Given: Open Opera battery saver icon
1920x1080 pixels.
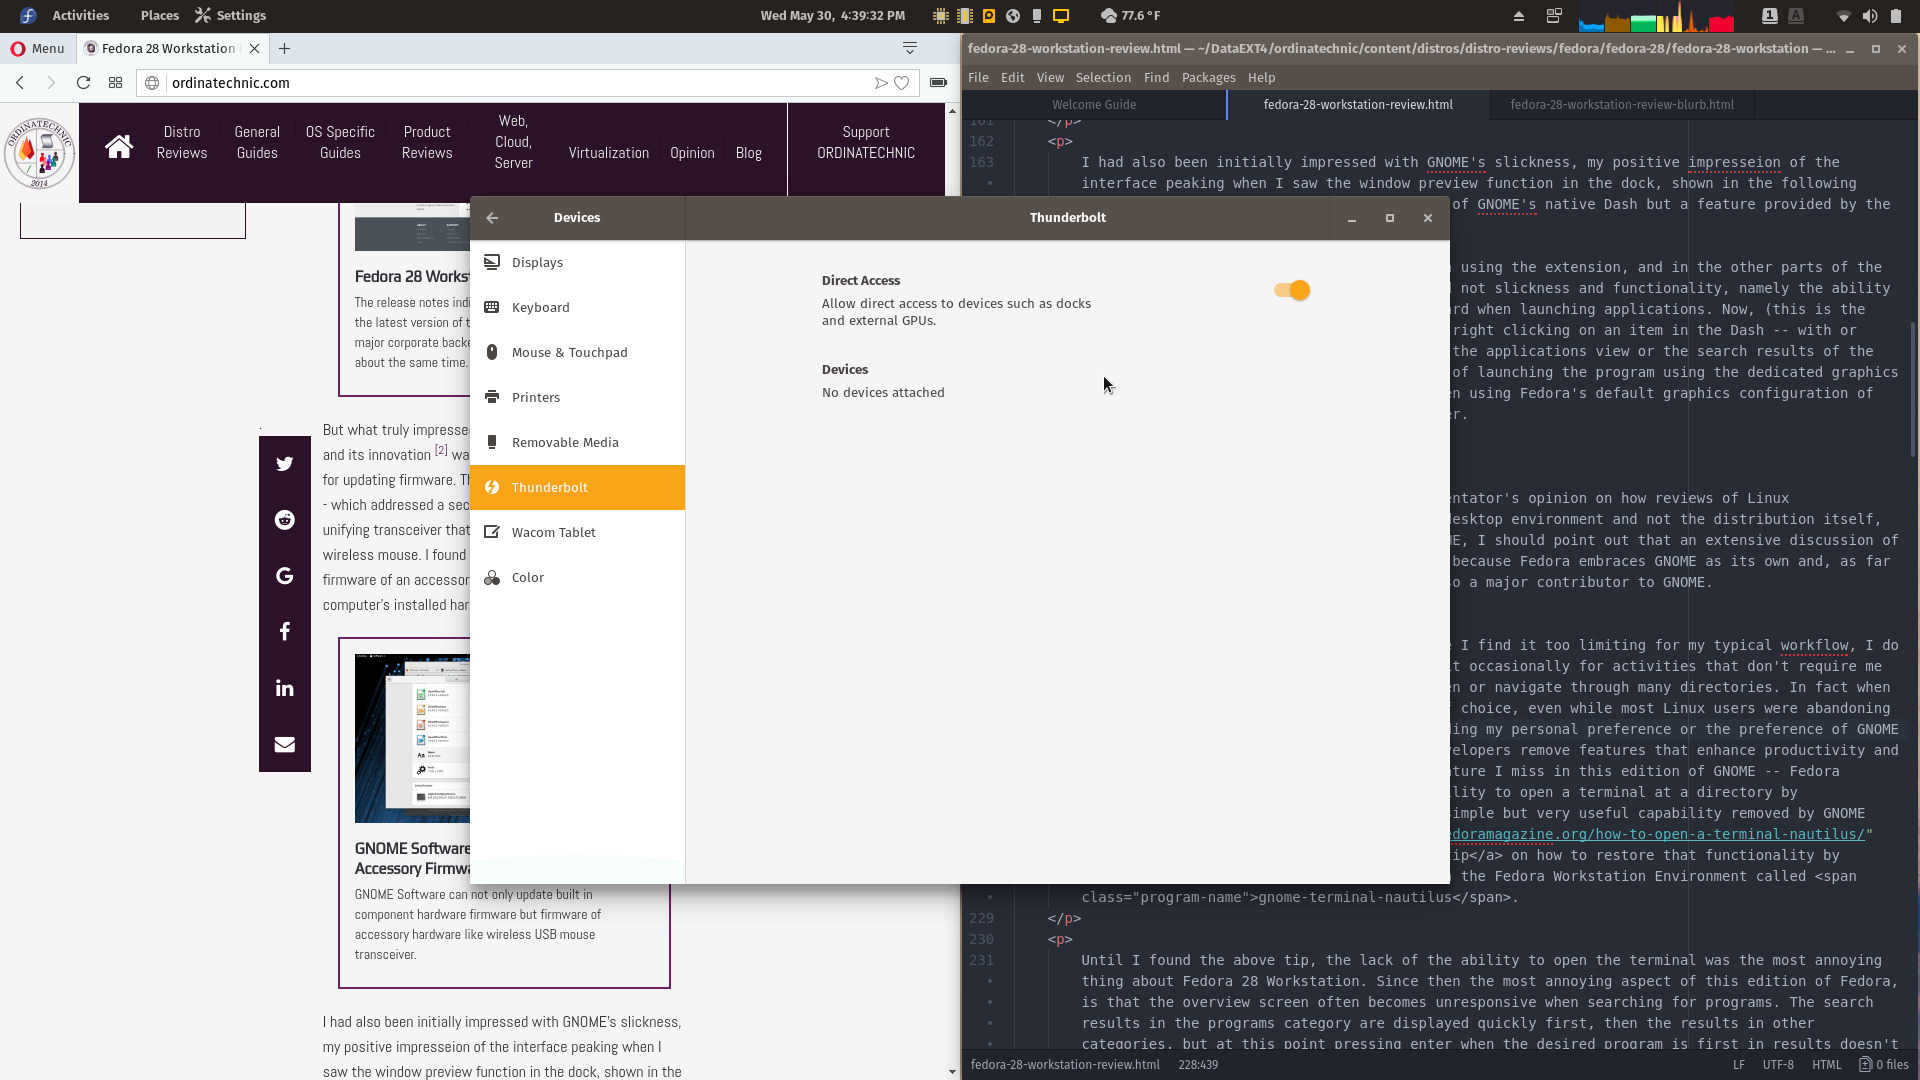Looking at the screenshot, I should click(x=938, y=83).
